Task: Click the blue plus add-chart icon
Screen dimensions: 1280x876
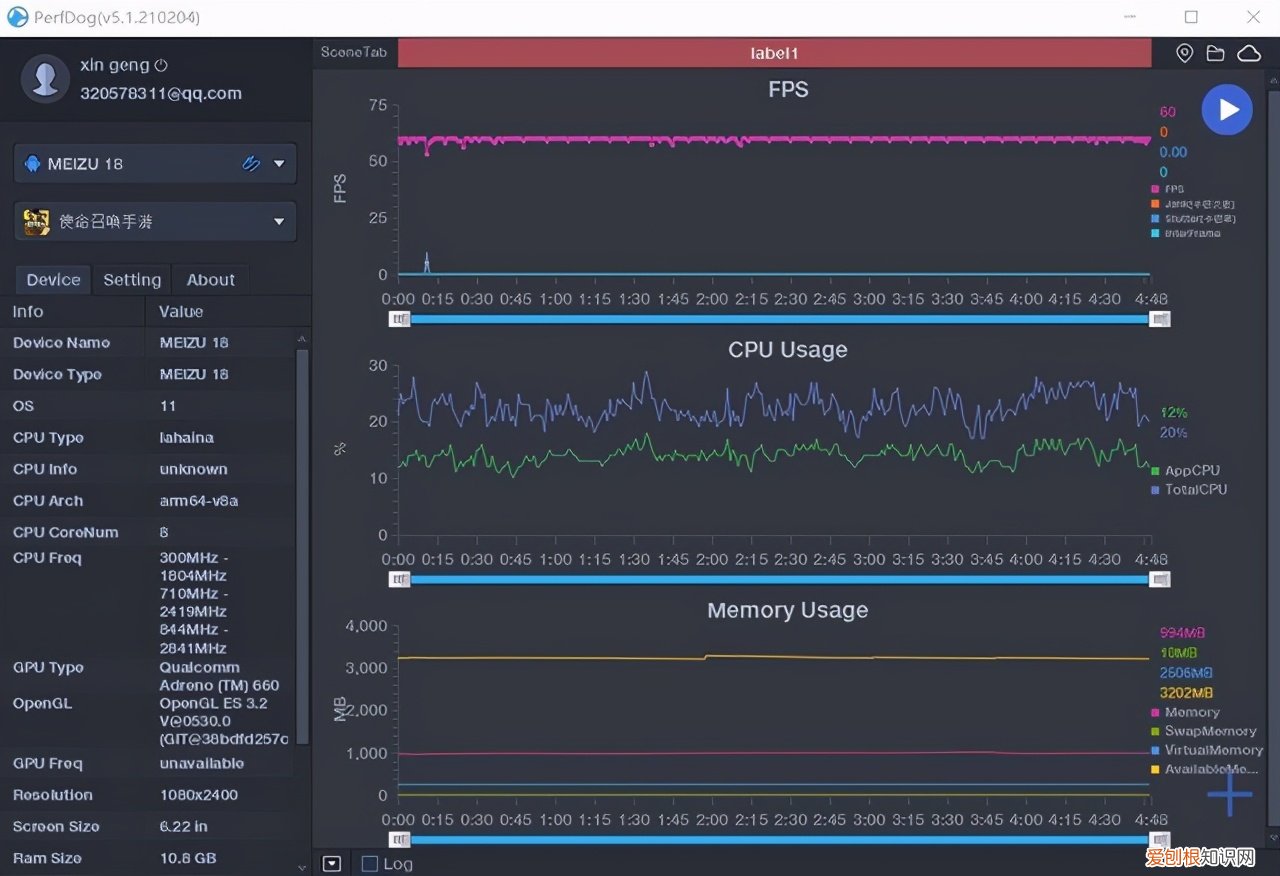Action: (x=1229, y=795)
